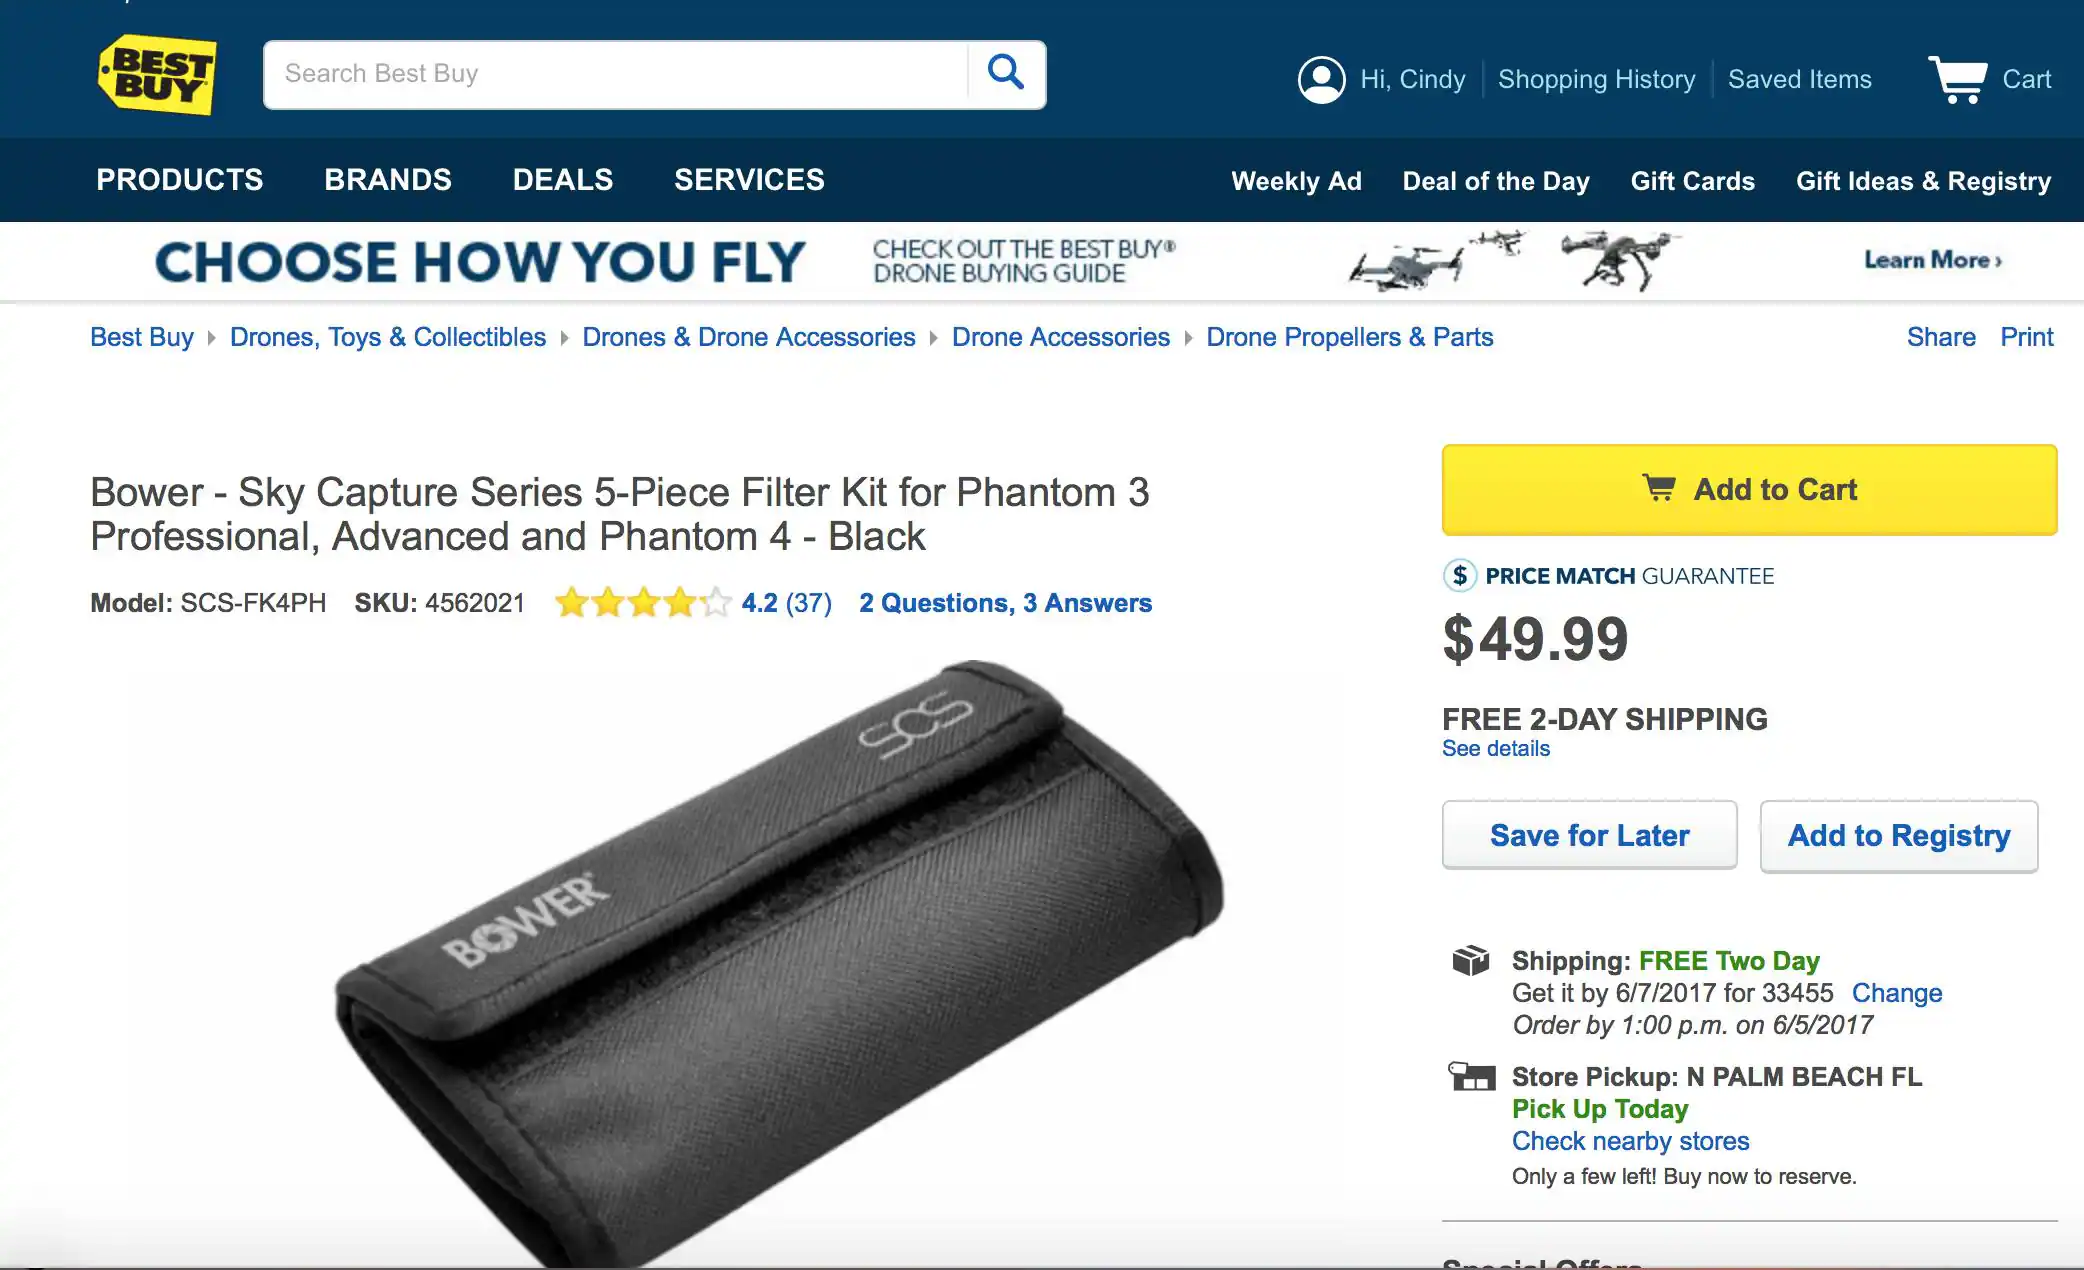Click the account profile icon
This screenshot has width=2084, height=1270.
click(x=1321, y=79)
